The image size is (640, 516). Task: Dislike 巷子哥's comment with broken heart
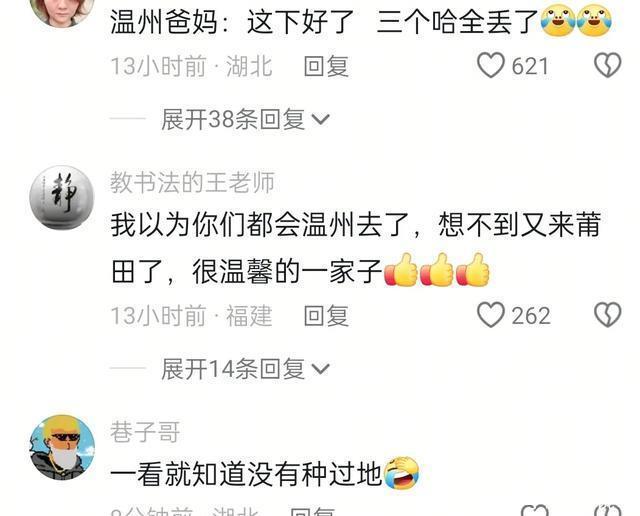click(x=607, y=511)
